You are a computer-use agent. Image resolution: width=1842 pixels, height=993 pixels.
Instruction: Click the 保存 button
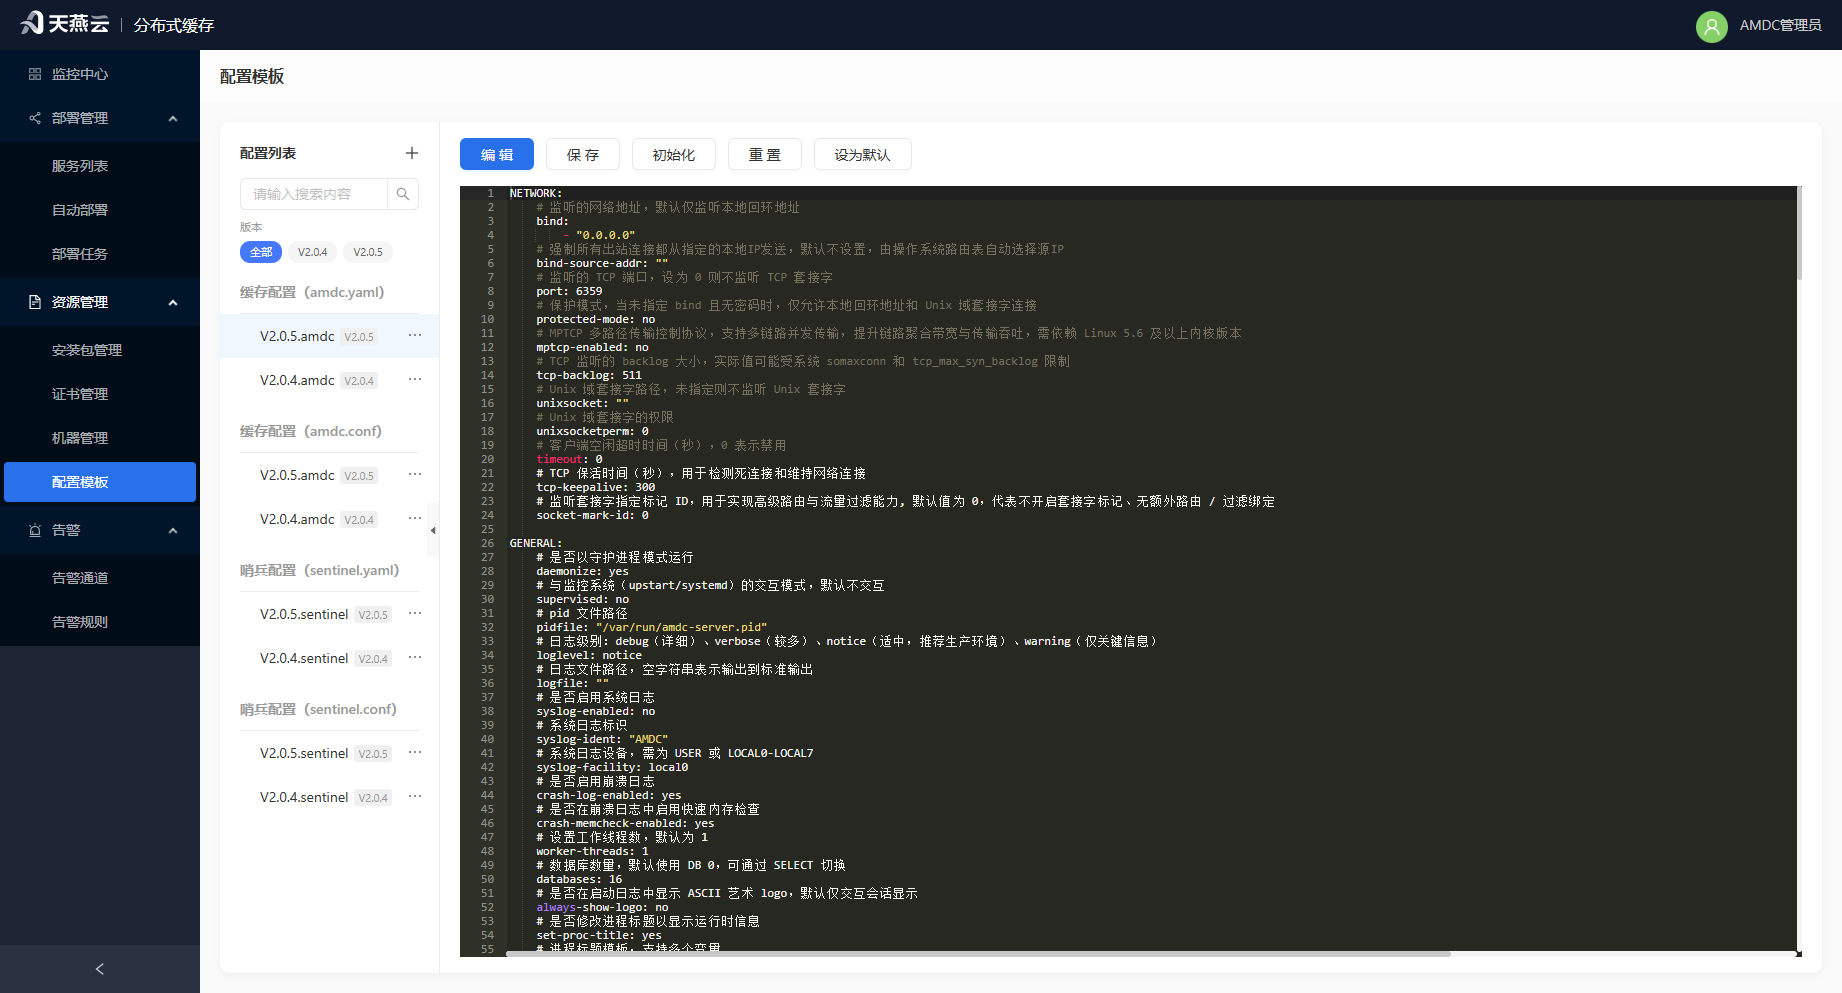coord(583,154)
